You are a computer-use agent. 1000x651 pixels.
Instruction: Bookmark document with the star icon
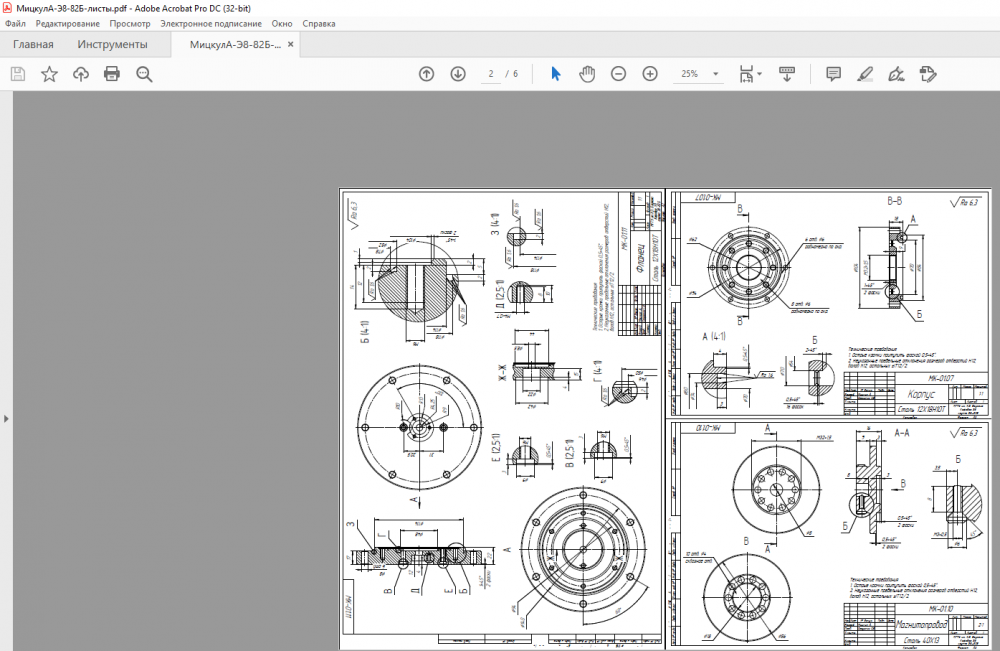[x=49, y=74]
